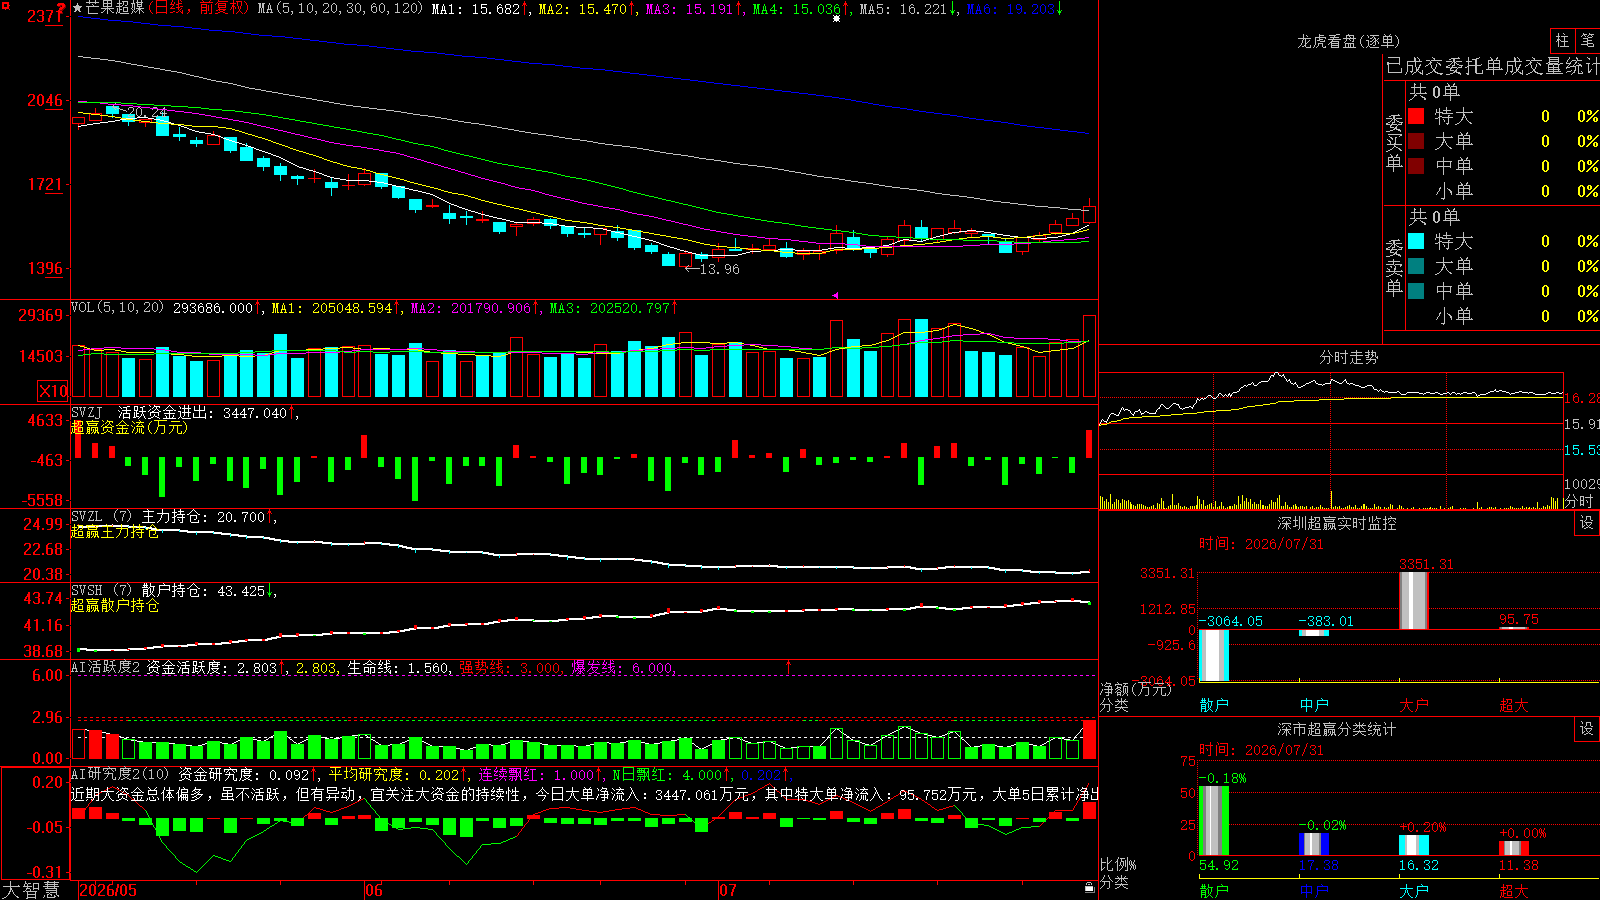Click the 1396 price axis label
Screen dimensions: 1600x900
(x=45, y=268)
